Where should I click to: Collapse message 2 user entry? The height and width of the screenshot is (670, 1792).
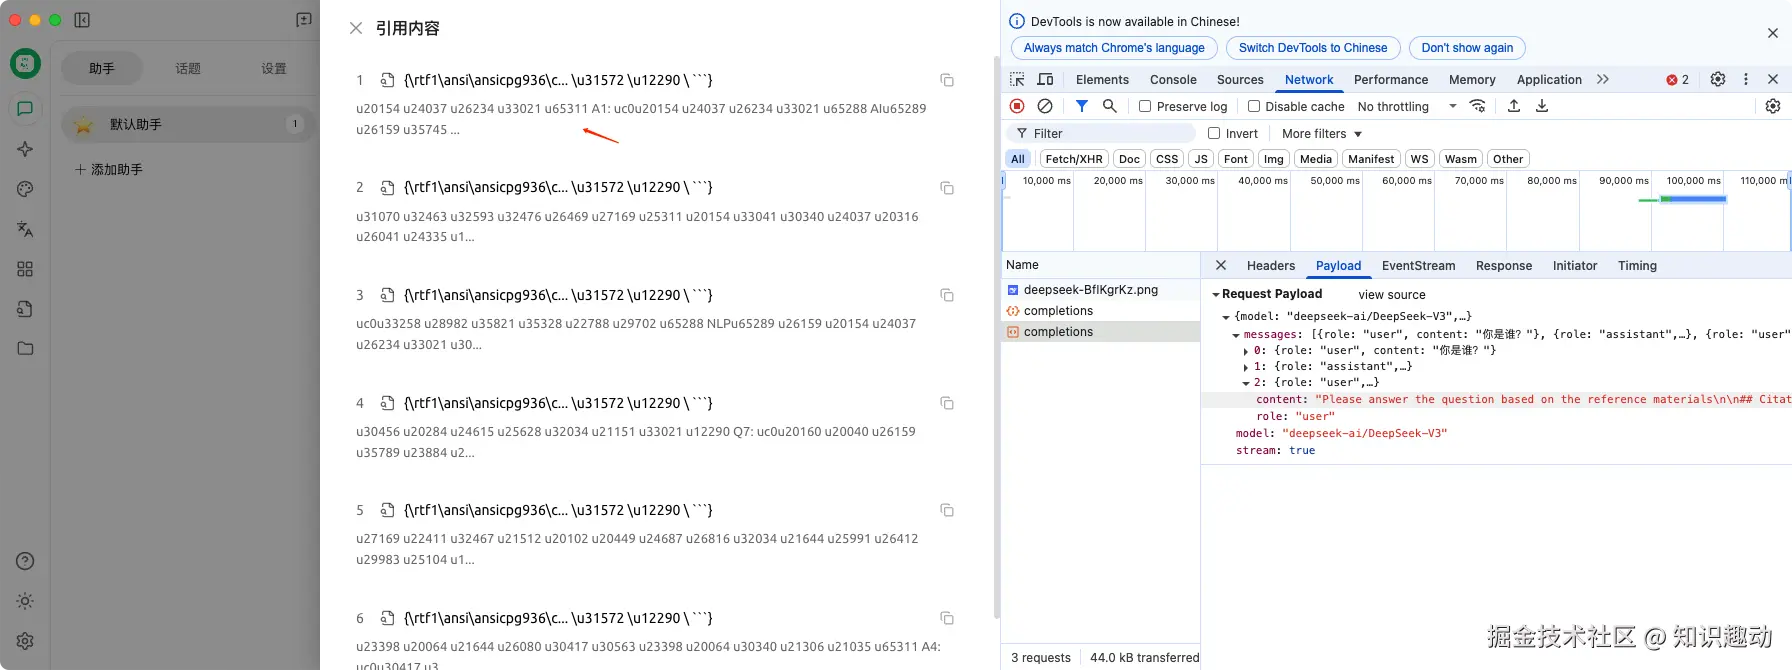pyautogui.click(x=1246, y=383)
